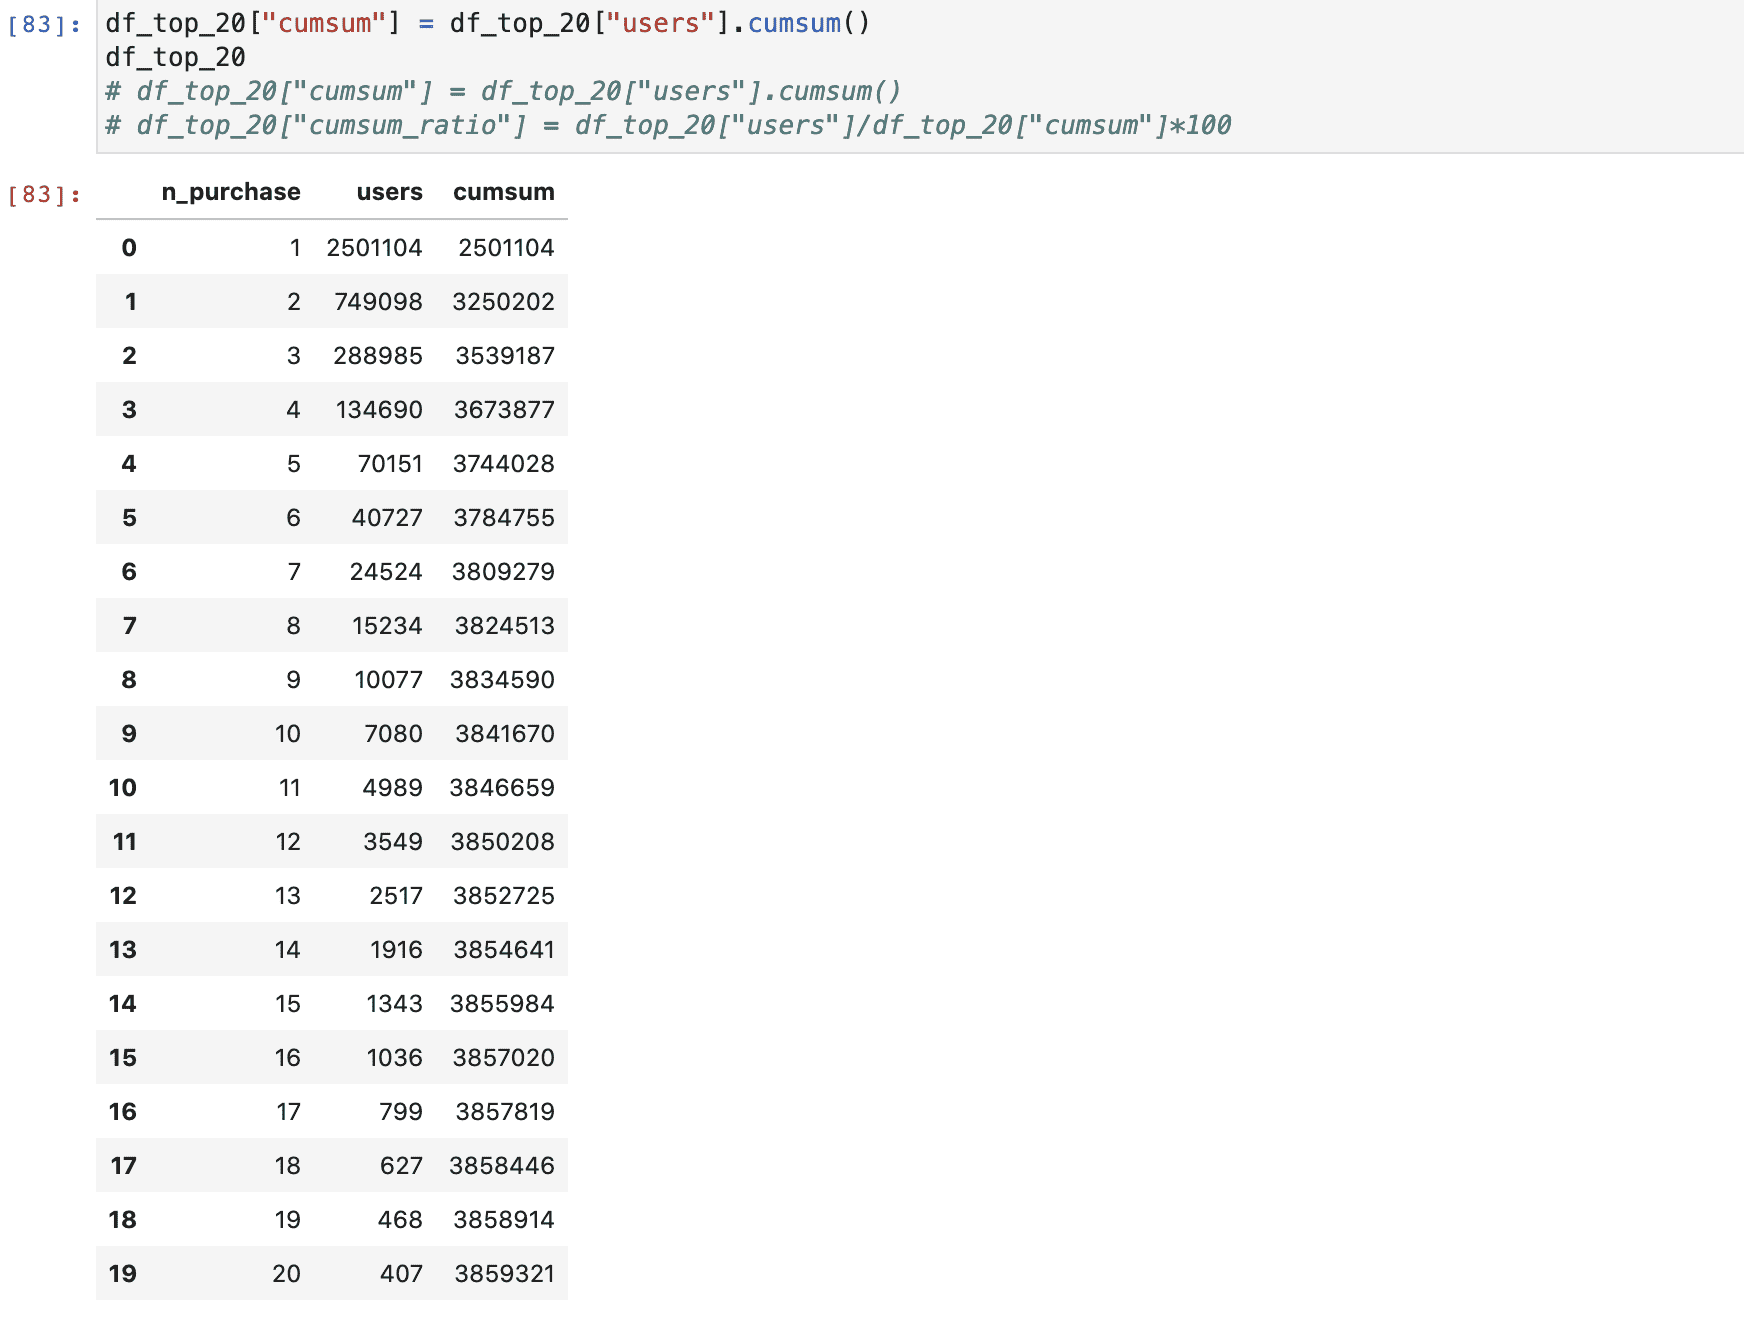Select the output prompt [83] beside the table
Viewport: 1744px width, 1320px height.
click(x=44, y=194)
